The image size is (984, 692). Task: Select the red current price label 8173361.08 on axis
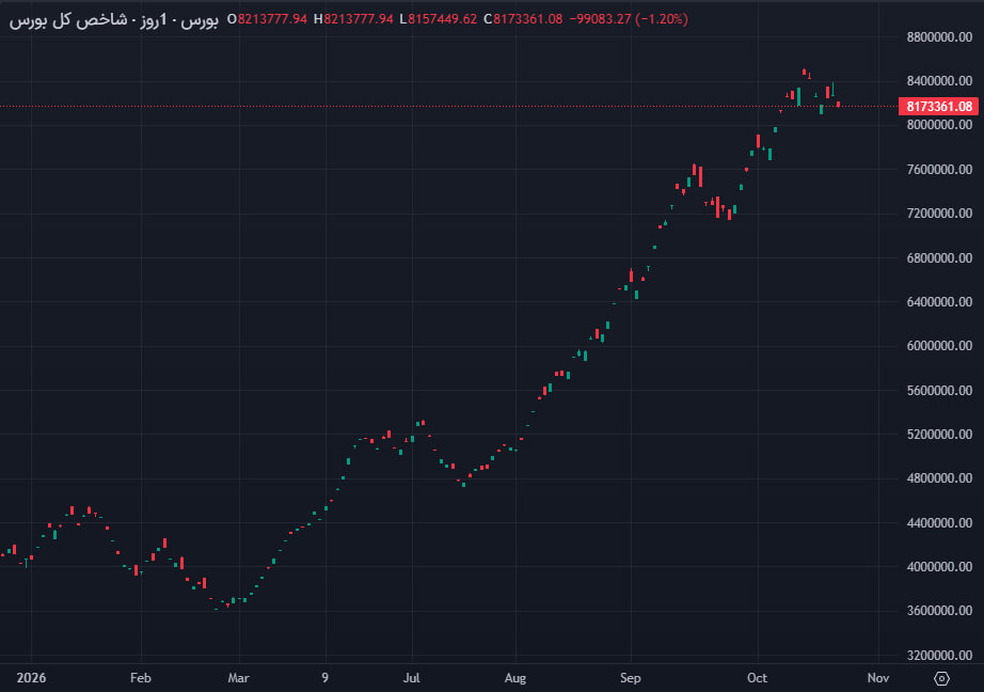click(x=939, y=107)
